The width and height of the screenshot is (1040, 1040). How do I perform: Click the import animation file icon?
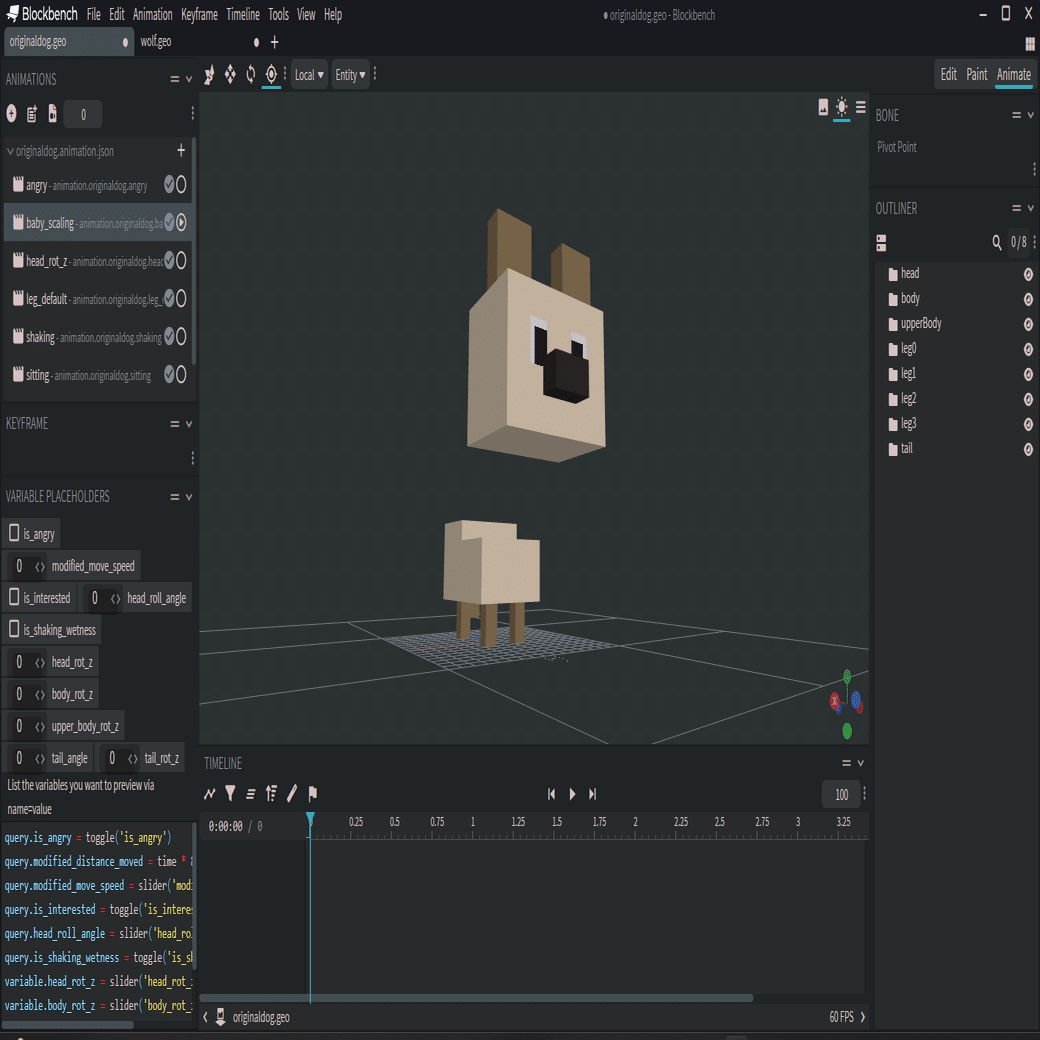(32, 114)
